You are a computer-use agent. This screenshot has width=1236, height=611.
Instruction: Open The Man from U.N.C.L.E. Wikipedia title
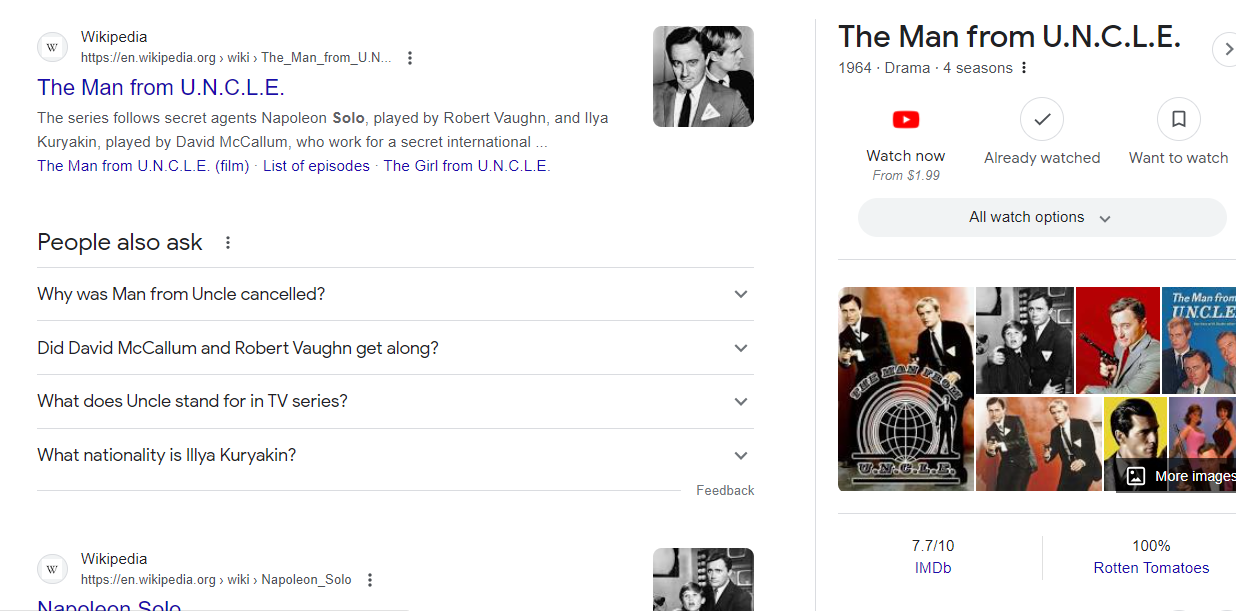tap(161, 87)
